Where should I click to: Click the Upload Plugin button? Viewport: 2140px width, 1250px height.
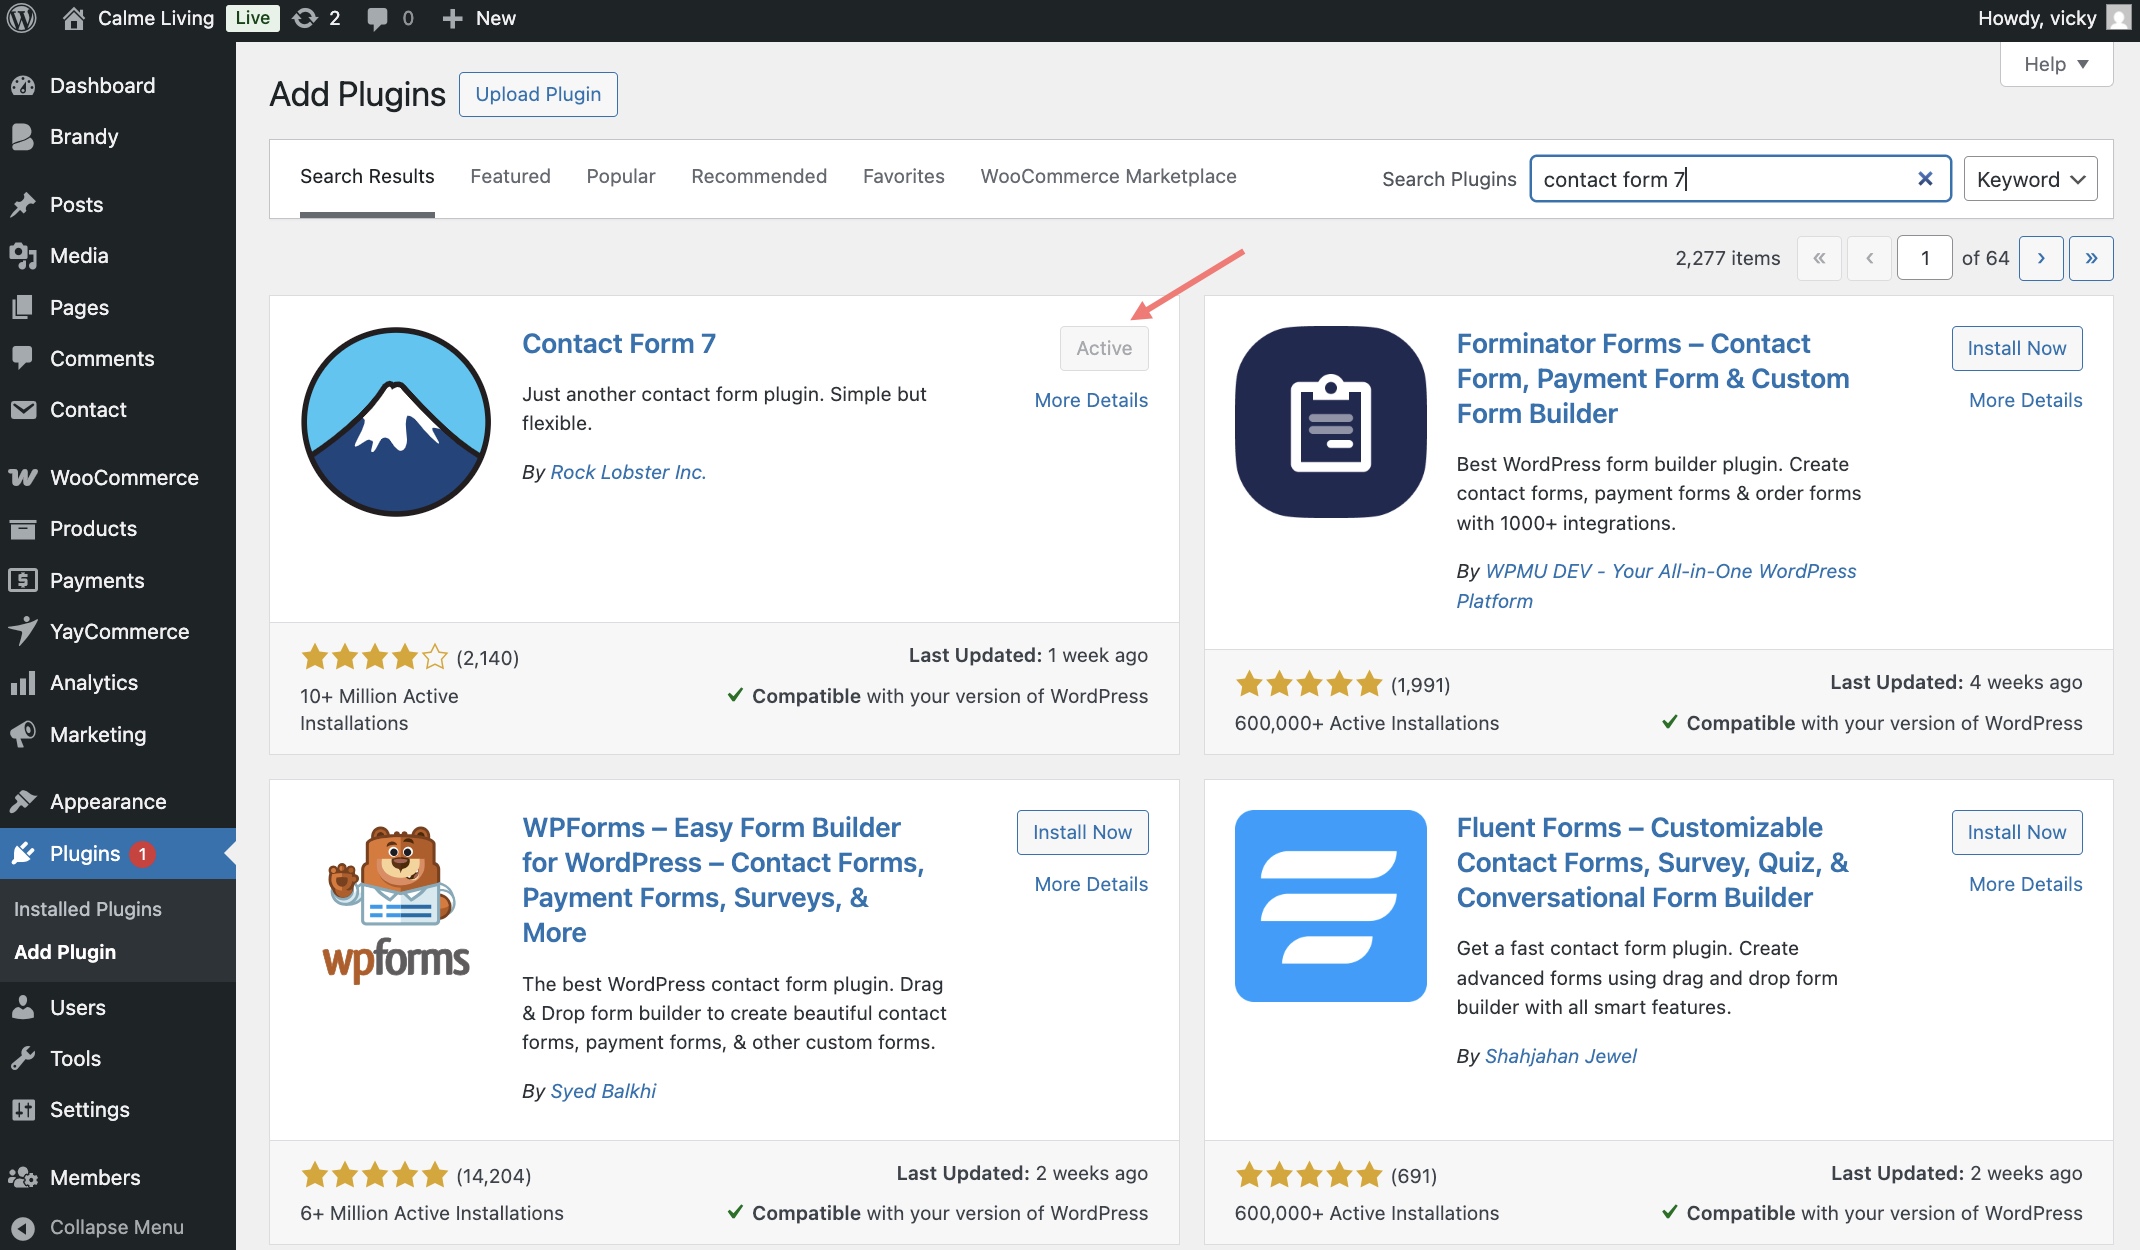538,94
